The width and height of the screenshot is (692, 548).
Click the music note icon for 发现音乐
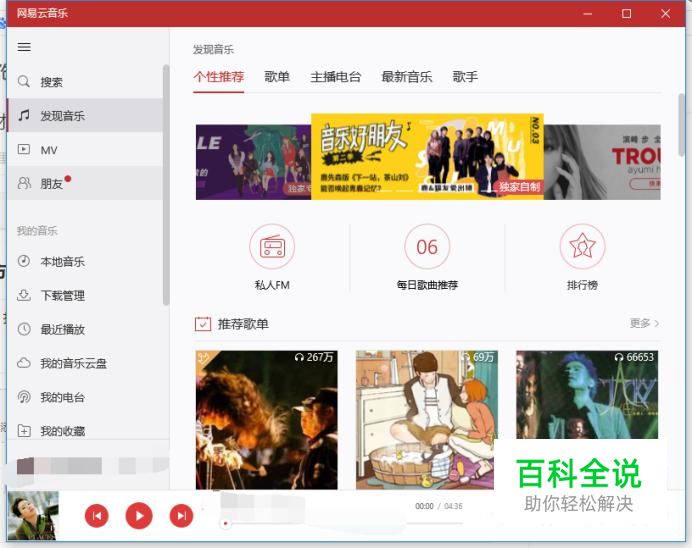[24, 116]
